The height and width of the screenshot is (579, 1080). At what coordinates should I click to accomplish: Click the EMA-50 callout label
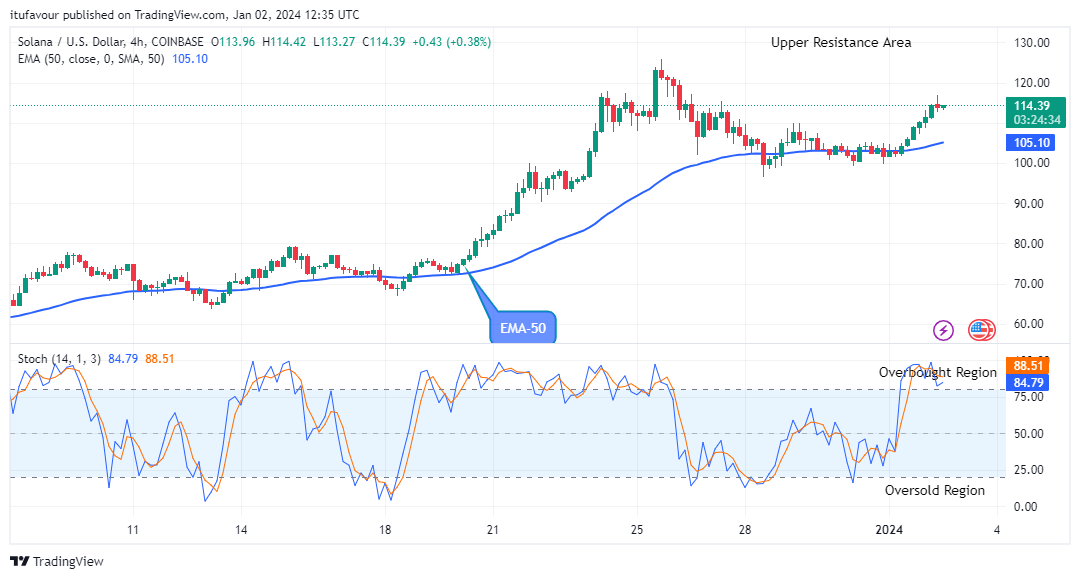[x=523, y=328]
